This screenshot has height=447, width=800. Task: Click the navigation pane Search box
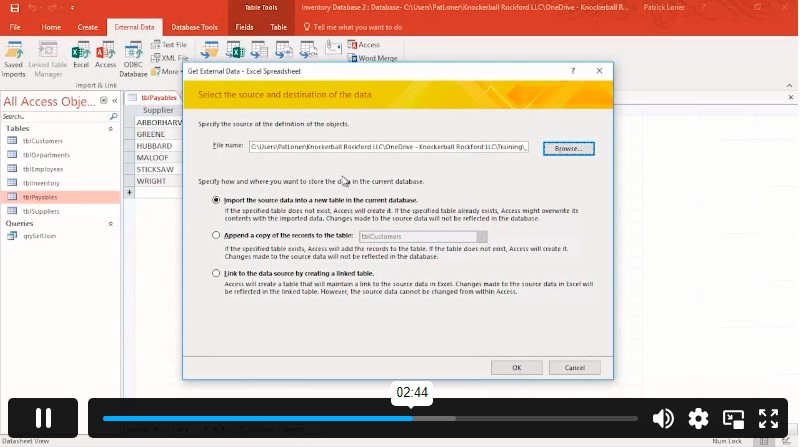pos(55,116)
